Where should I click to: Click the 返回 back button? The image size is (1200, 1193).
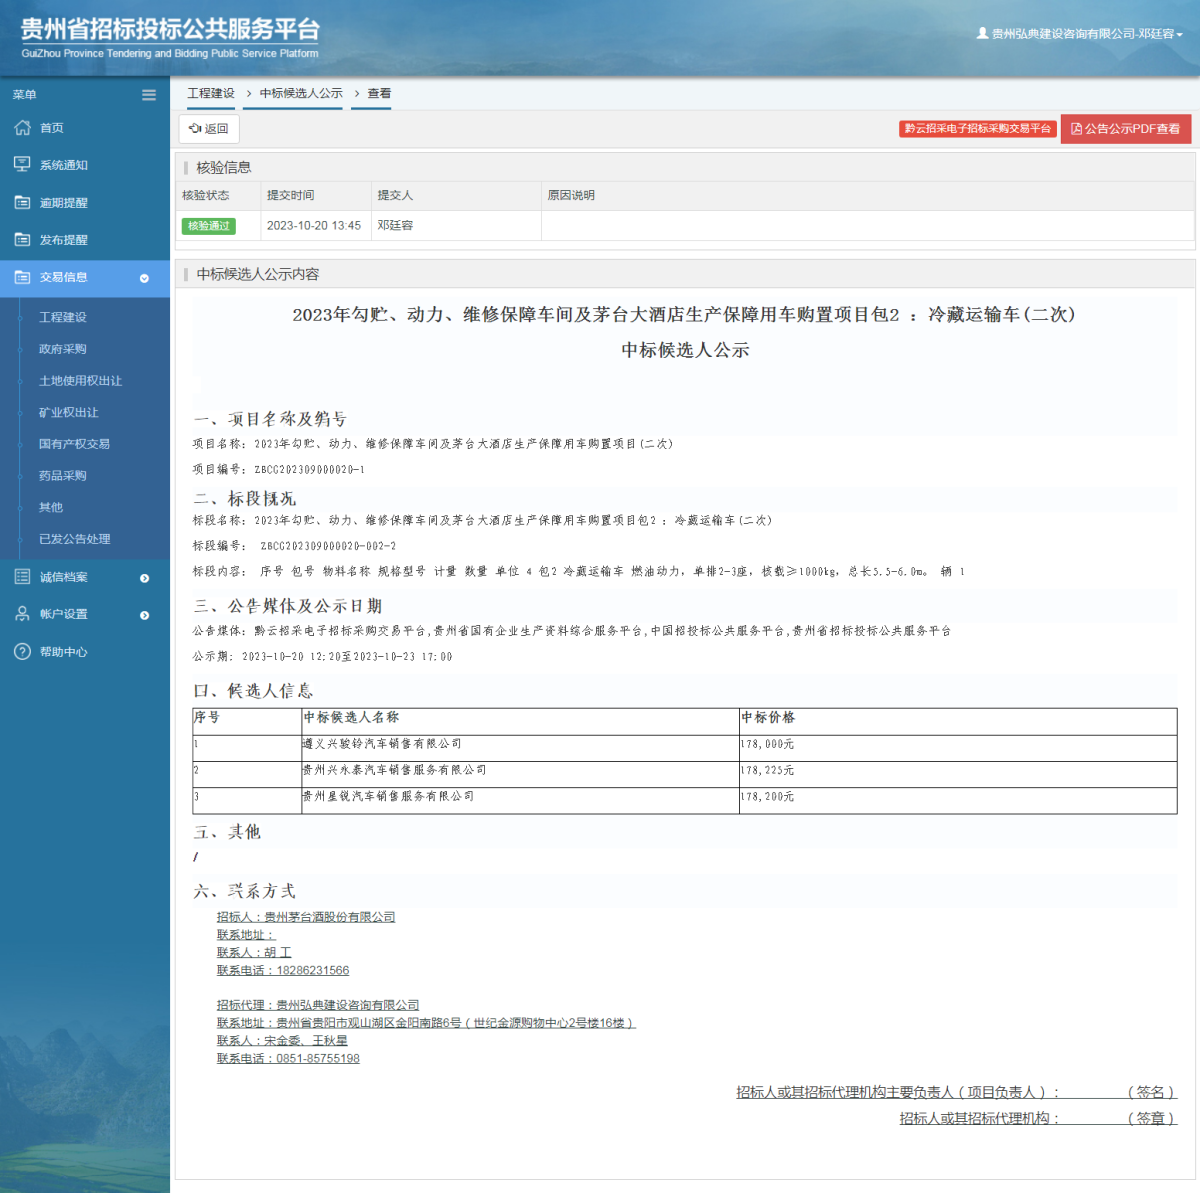coord(209,128)
